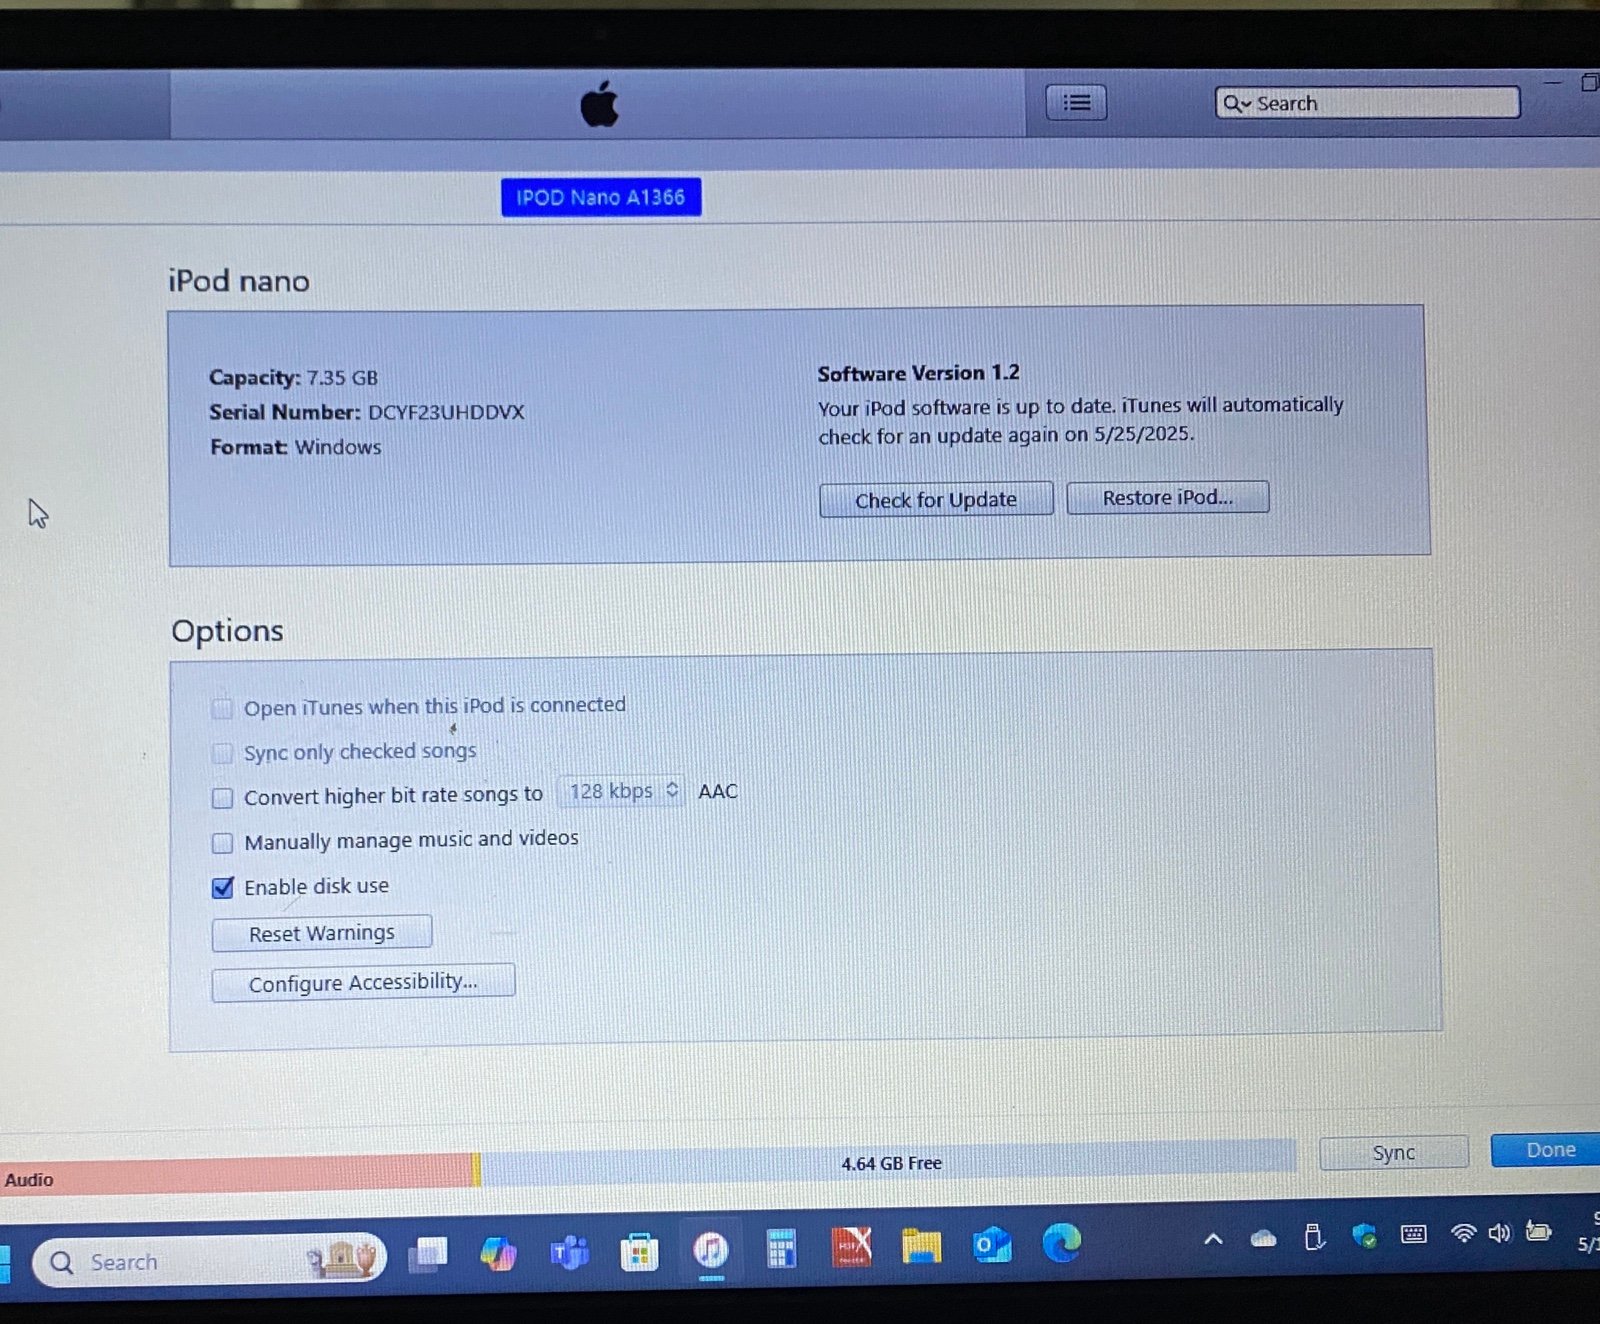Screen dimensions: 1600x1324
Task: Open File Explorer from the taskbar
Action: click(921, 1246)
